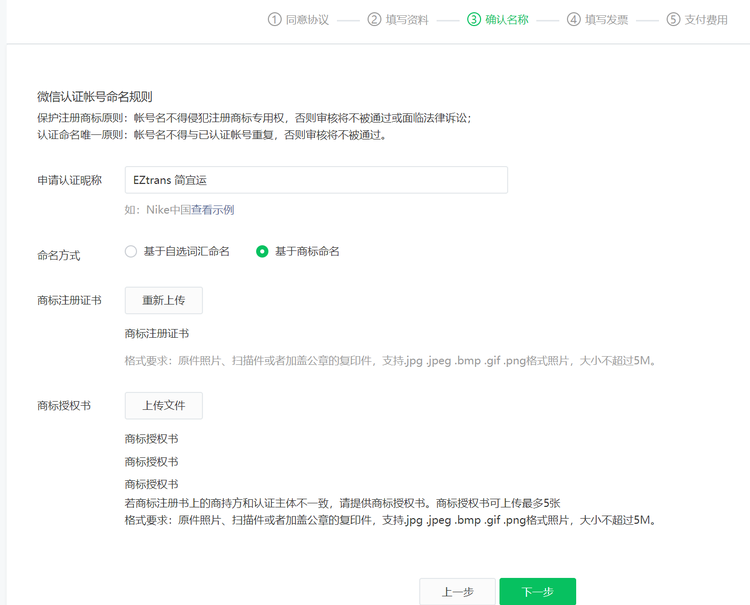Go back with the 上一步 button
The height and width of the screenshot is (605, 750).
[x=457, y=592]
